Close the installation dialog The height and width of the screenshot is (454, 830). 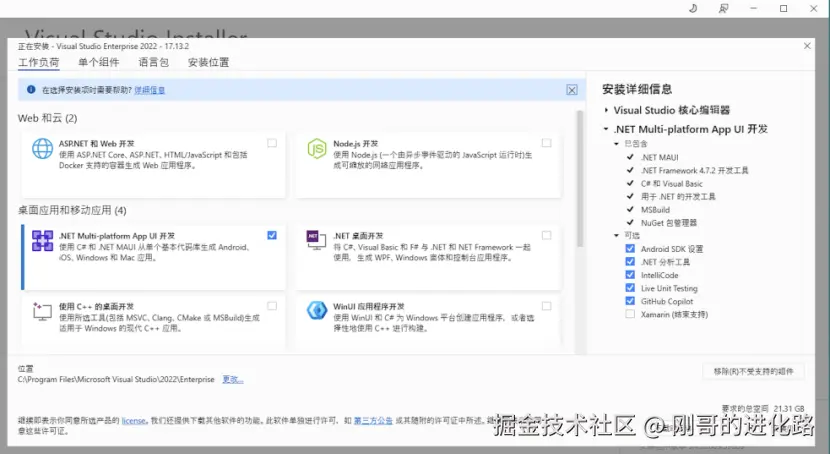[x=807, y=46]
